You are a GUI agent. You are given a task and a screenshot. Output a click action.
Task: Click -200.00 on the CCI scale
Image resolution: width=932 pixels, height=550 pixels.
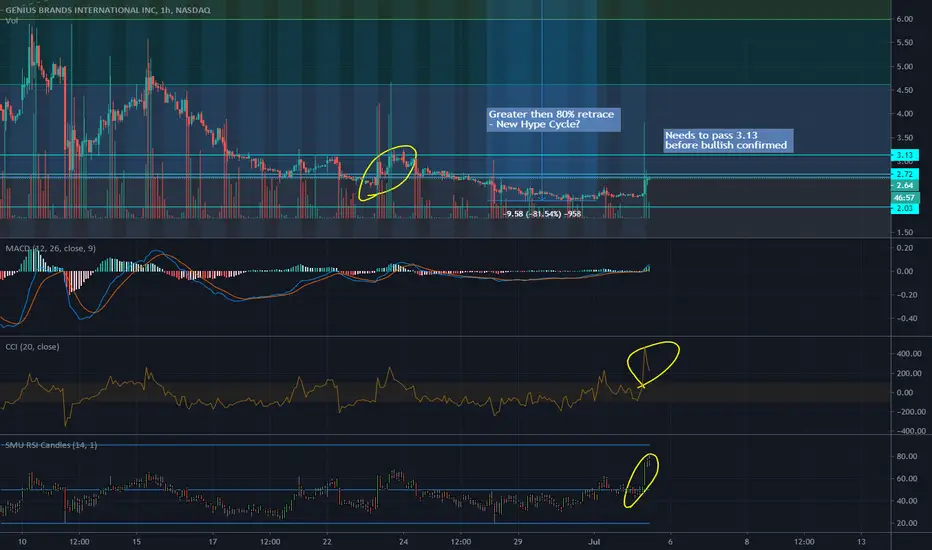909,411
